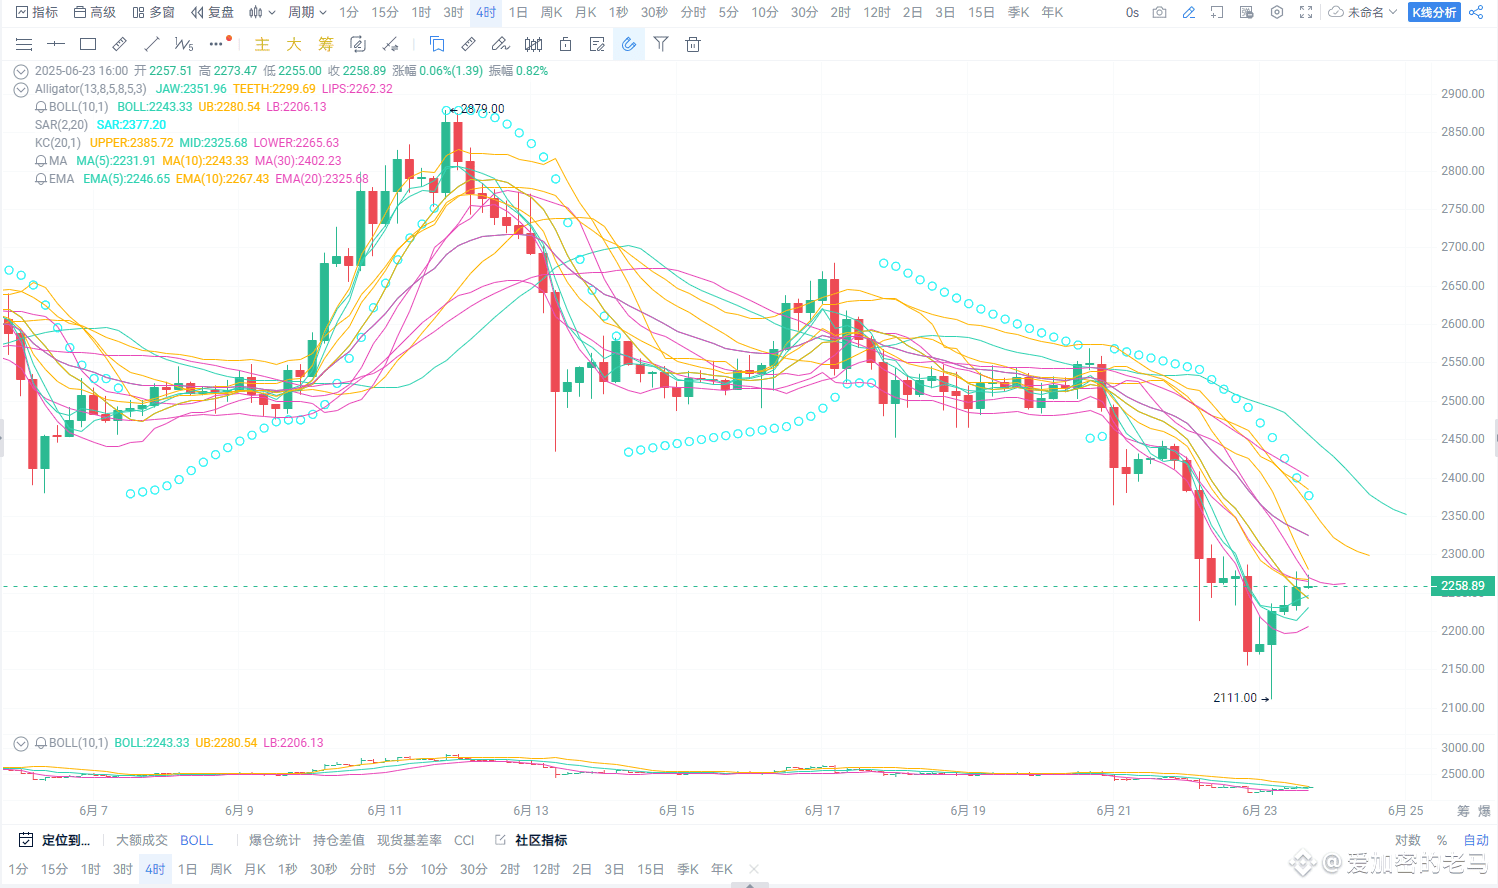The width and height of the screenshot is (1498, 888).
Task: Select the pen annotation tool
Action: (x=501, y=44)
